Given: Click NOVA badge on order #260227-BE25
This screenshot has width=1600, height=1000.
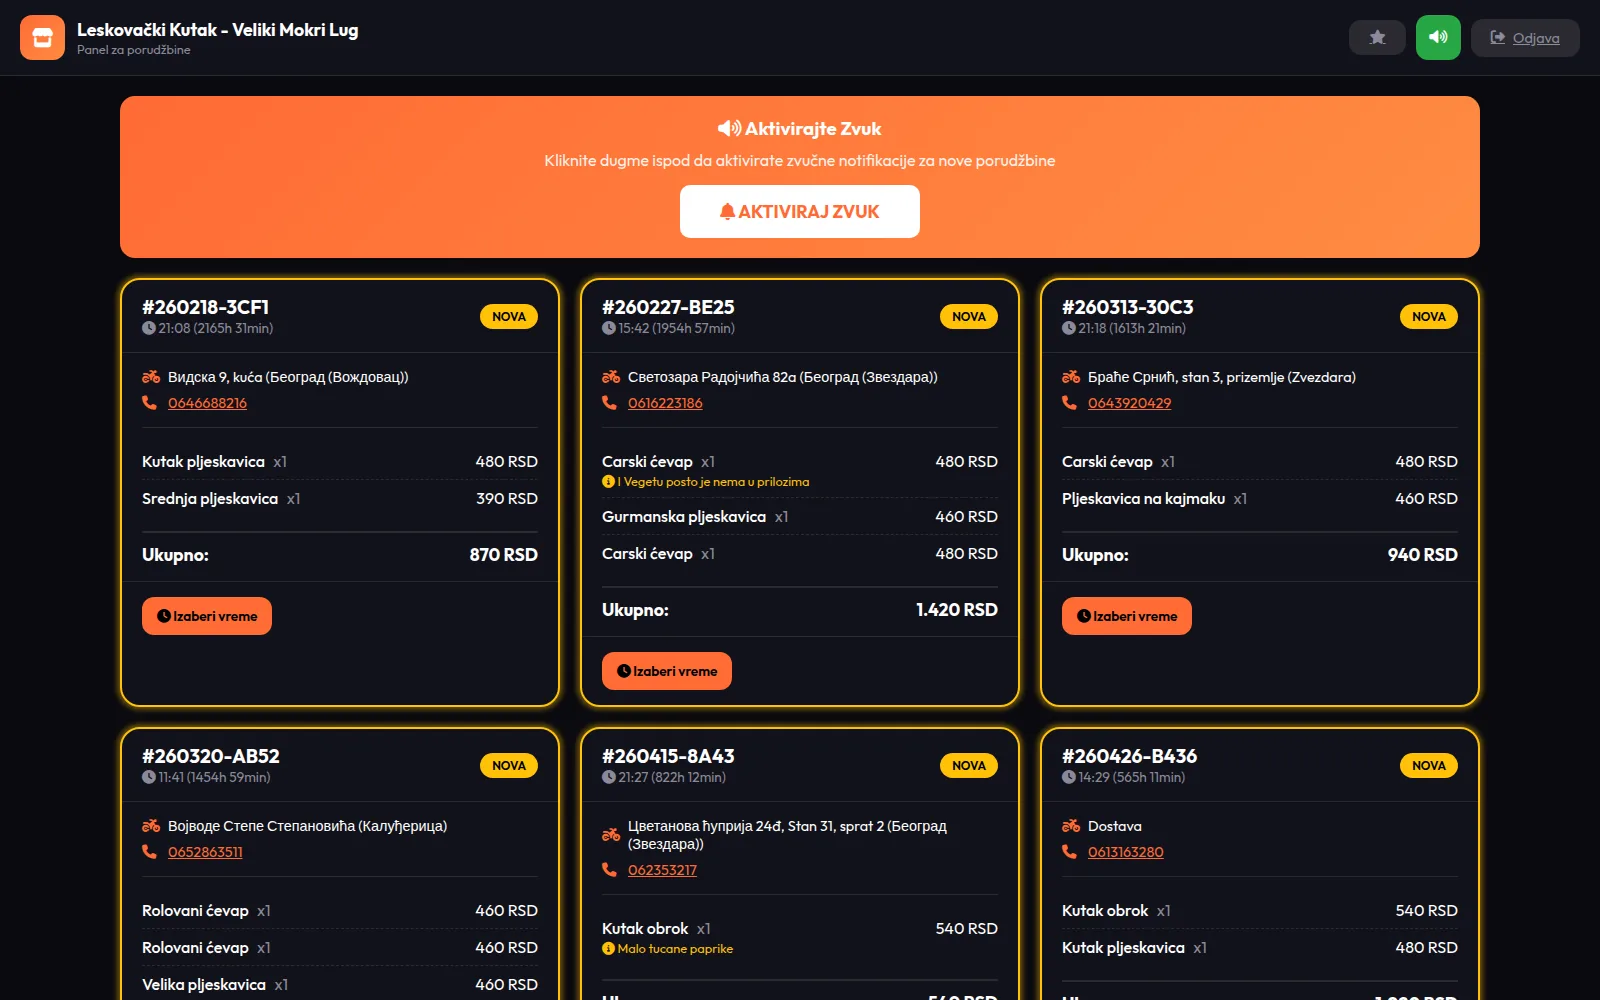Looking at the screenshot, I should 969,316.
